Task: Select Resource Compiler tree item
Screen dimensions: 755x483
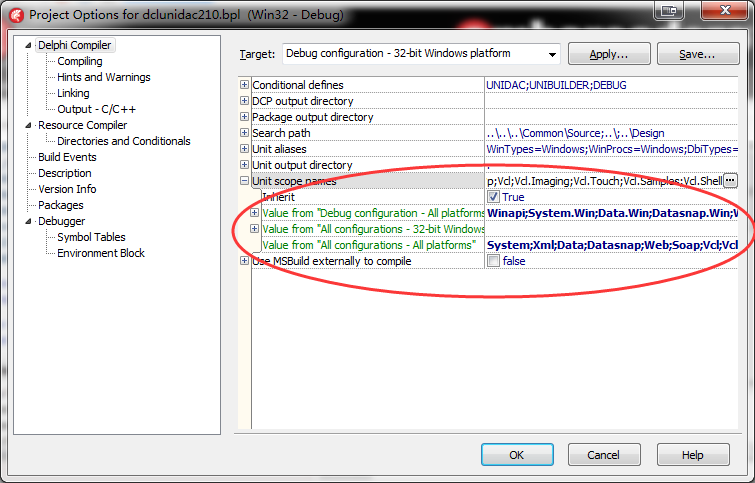Action: tap(82, 125)
